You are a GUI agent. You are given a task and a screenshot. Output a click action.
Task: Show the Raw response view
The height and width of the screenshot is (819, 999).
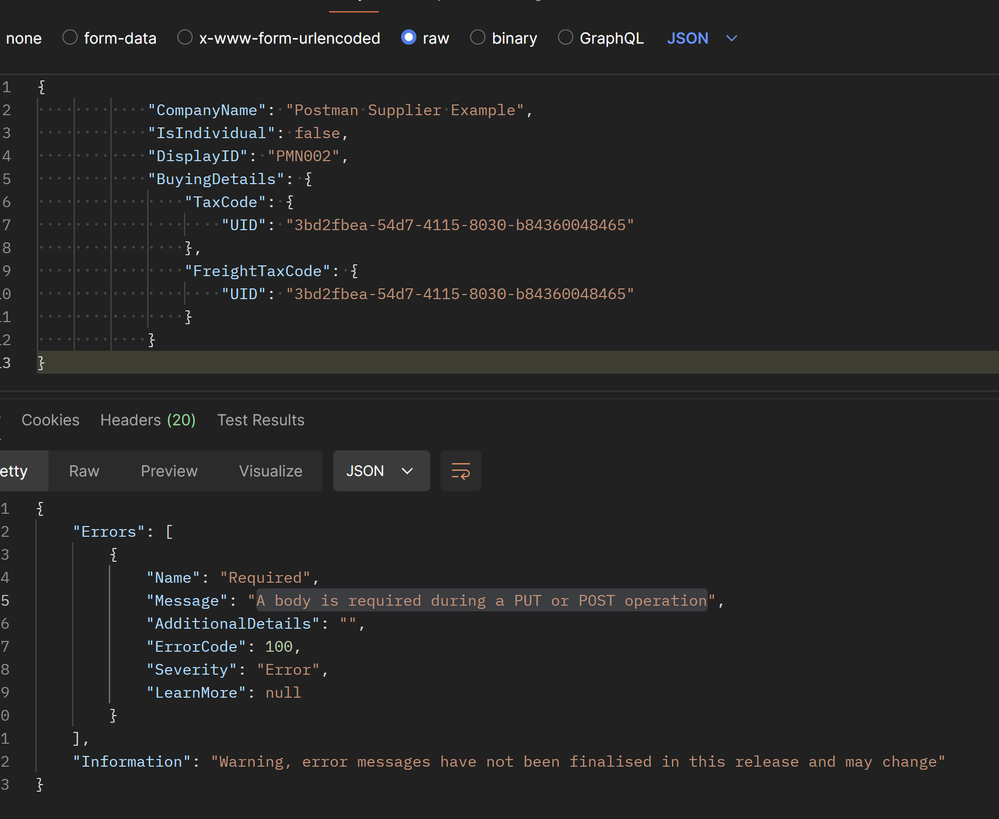(x=84, y=471)
